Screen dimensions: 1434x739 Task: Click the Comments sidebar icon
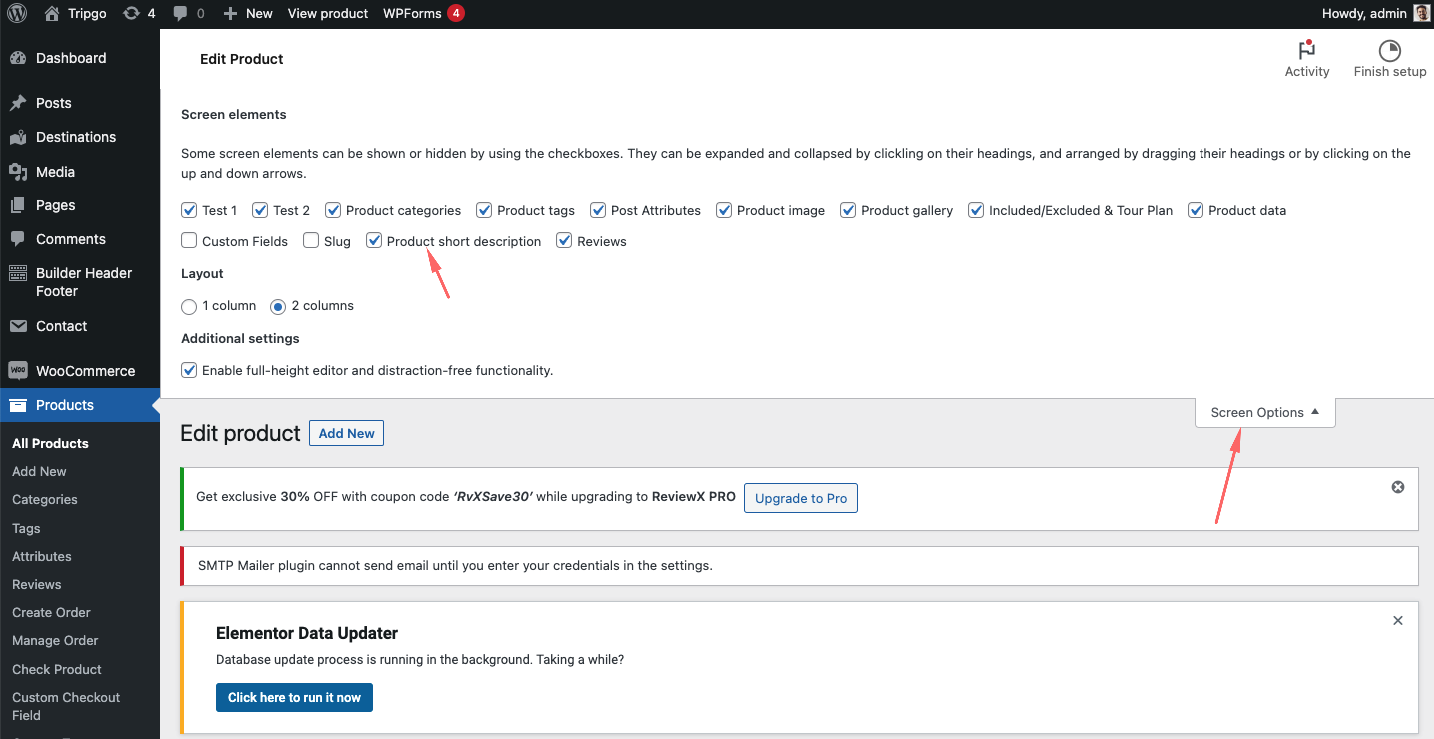tap(18, 239)
